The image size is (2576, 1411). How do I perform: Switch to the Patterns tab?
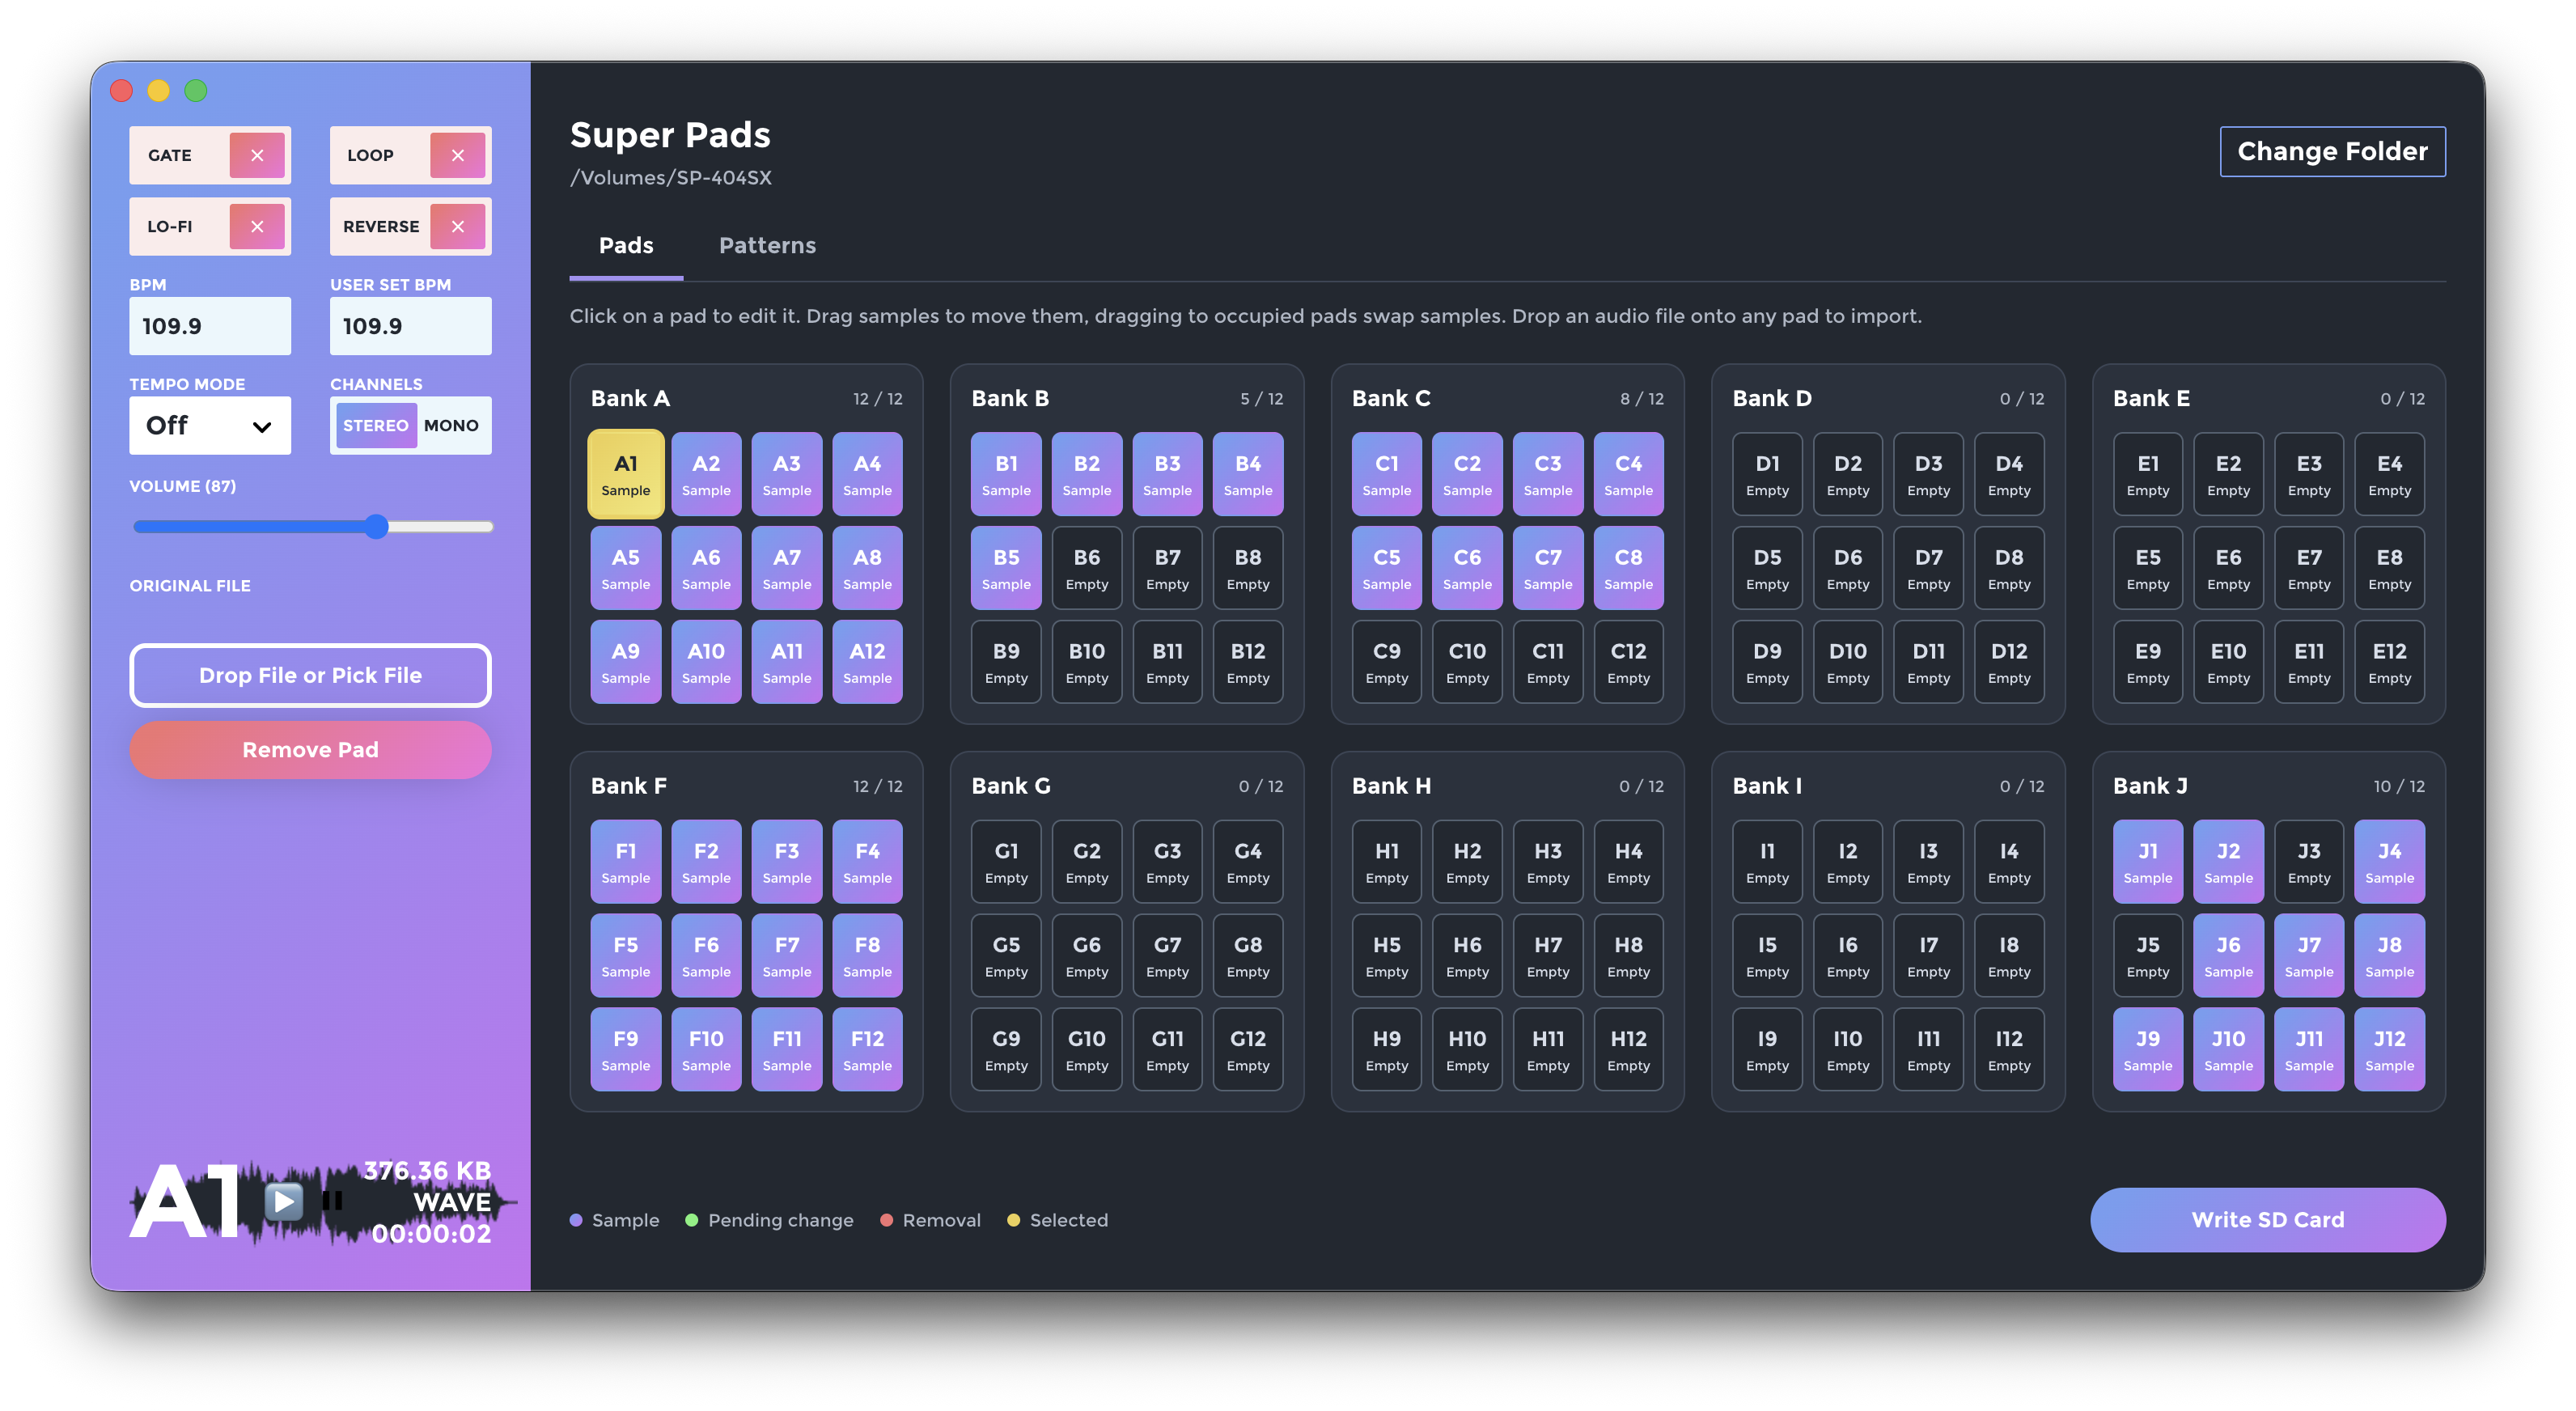(x=767, y=245)
